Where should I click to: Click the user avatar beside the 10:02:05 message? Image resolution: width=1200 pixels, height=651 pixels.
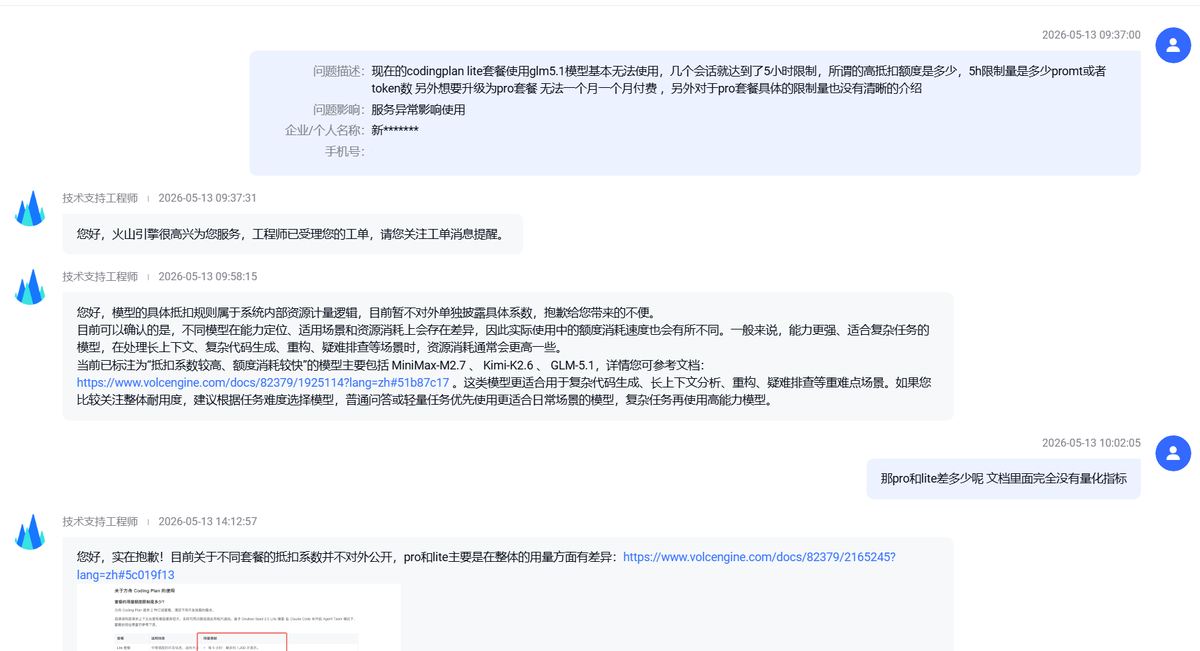coord(1173,453)
